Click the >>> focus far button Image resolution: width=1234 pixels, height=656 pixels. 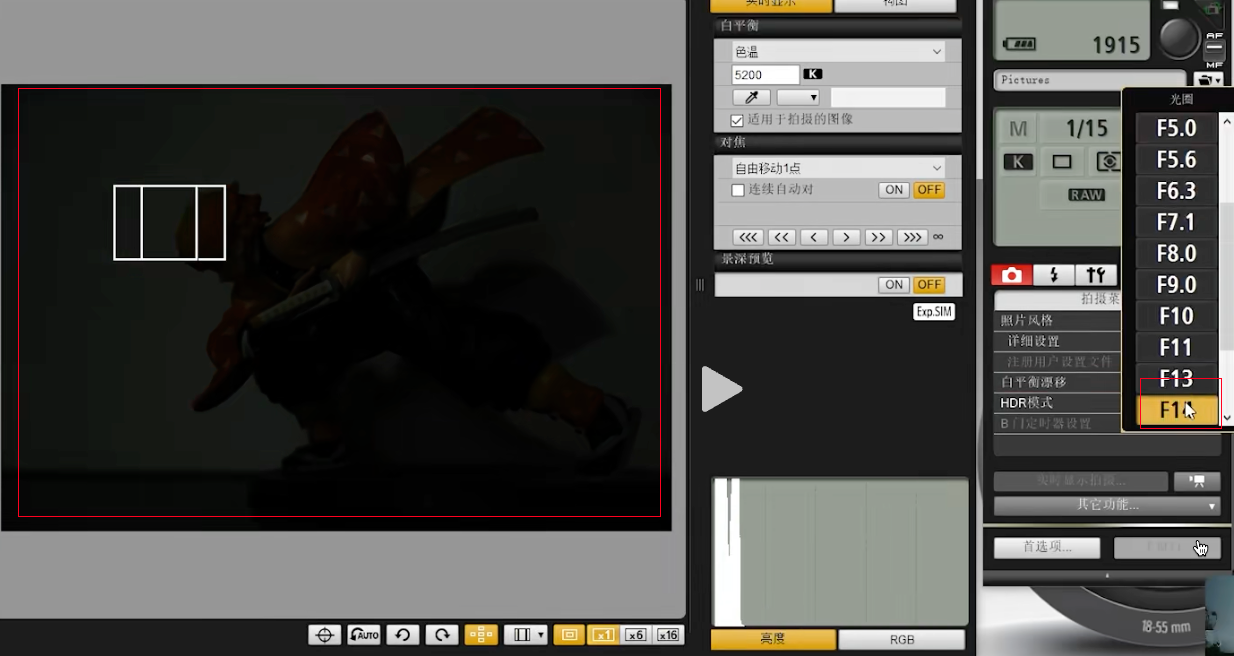pos(911,237)
